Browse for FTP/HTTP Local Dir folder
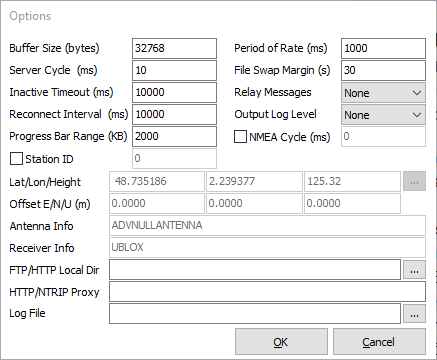The image size is (437, 360). [x=414, y=270]
